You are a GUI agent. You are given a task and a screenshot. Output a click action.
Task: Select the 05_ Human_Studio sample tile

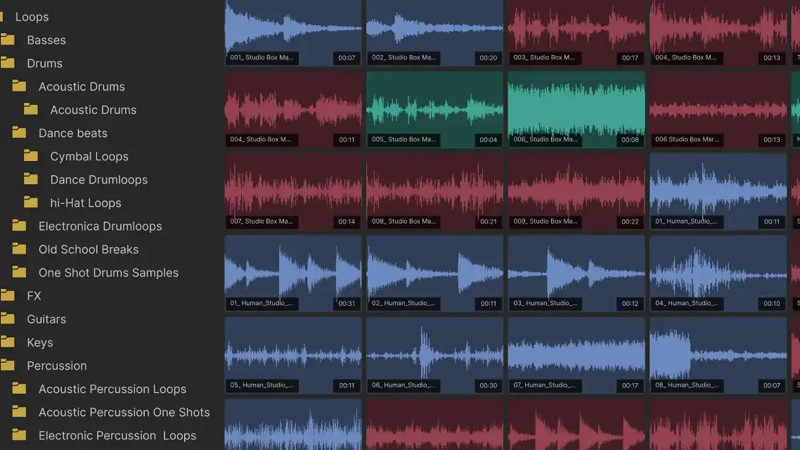point(293,355)
